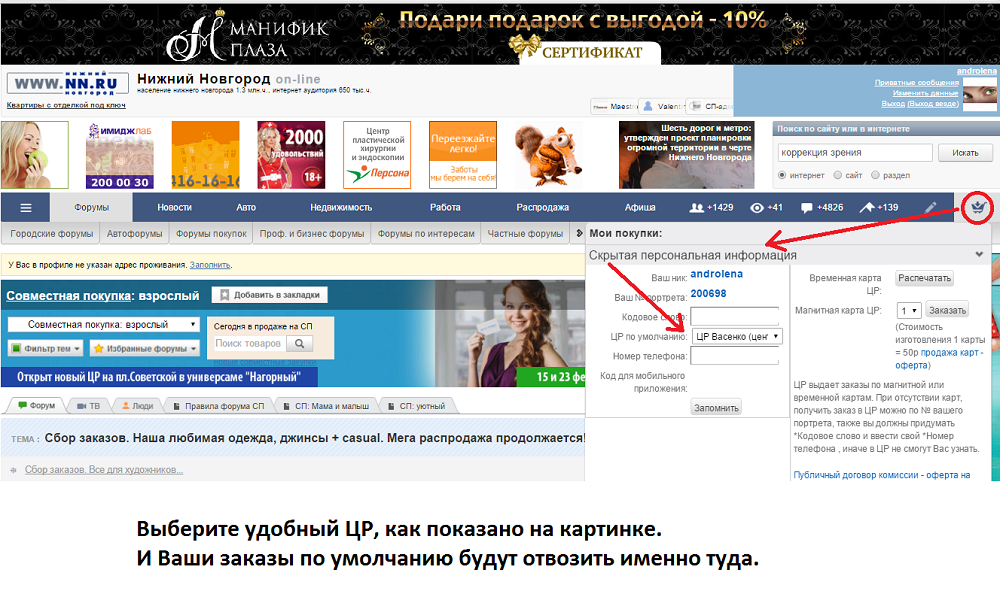Screen dimensions: 1000x591
Task: Open the Новости menu item
Action: (x=174, y=207)
